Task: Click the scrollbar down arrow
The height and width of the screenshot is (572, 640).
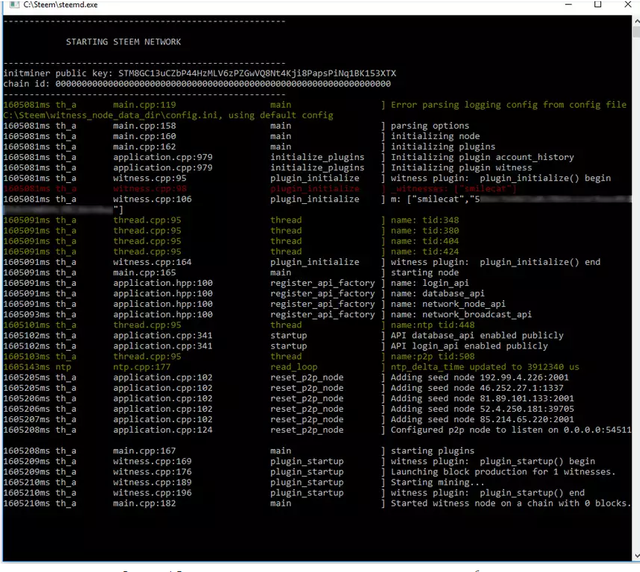Action: (x=636, y=556)
